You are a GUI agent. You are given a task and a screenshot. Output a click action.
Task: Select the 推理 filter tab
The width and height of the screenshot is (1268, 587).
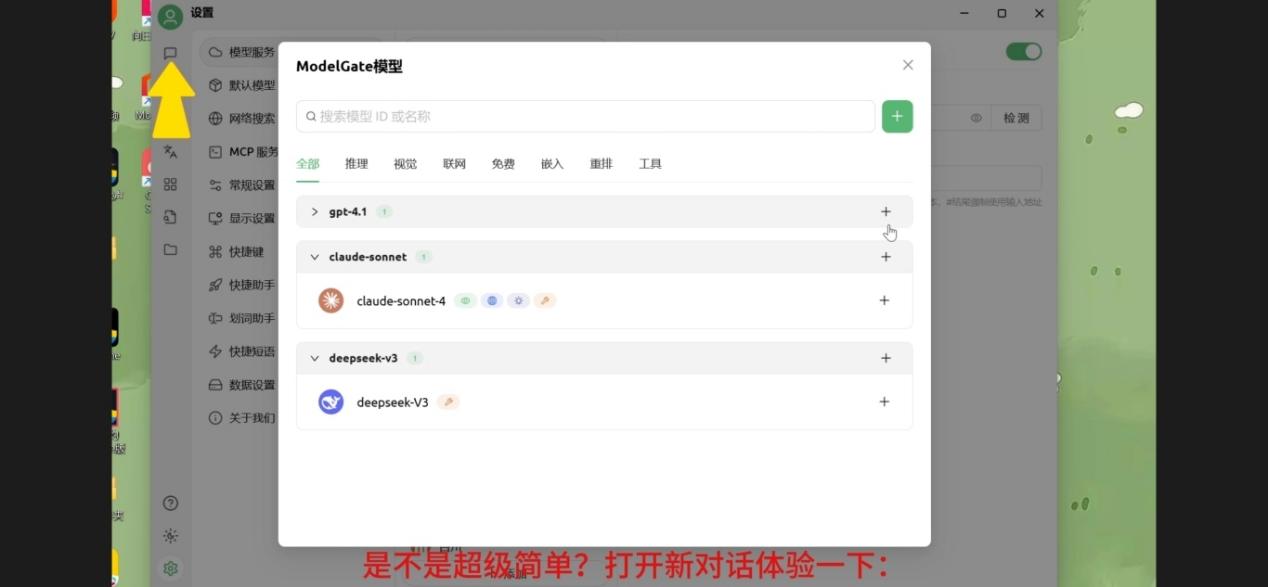[356, 164]
